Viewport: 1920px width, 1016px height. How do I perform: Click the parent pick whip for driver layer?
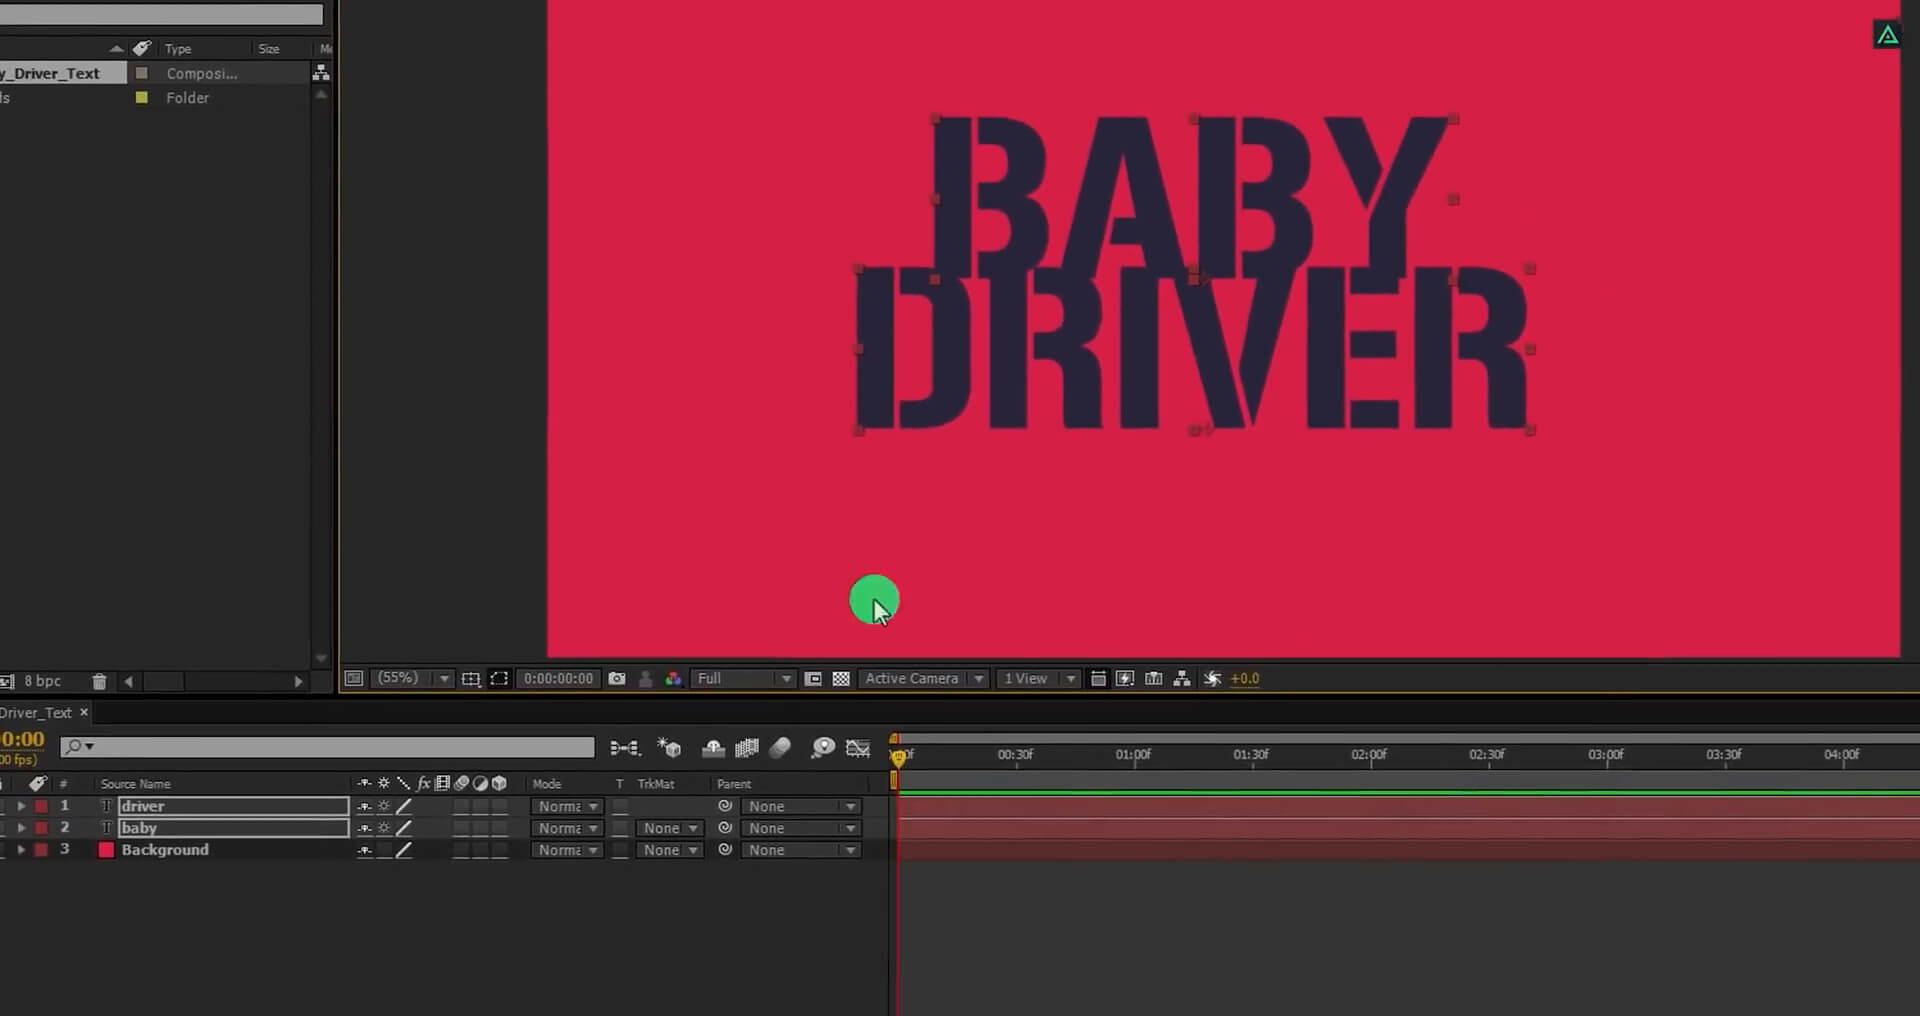pyautogui.click(x=725, y=806)
